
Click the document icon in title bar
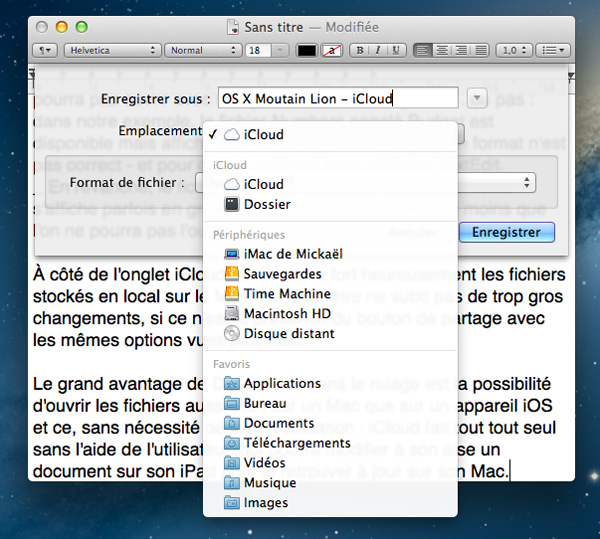click(x=233, y=27)
